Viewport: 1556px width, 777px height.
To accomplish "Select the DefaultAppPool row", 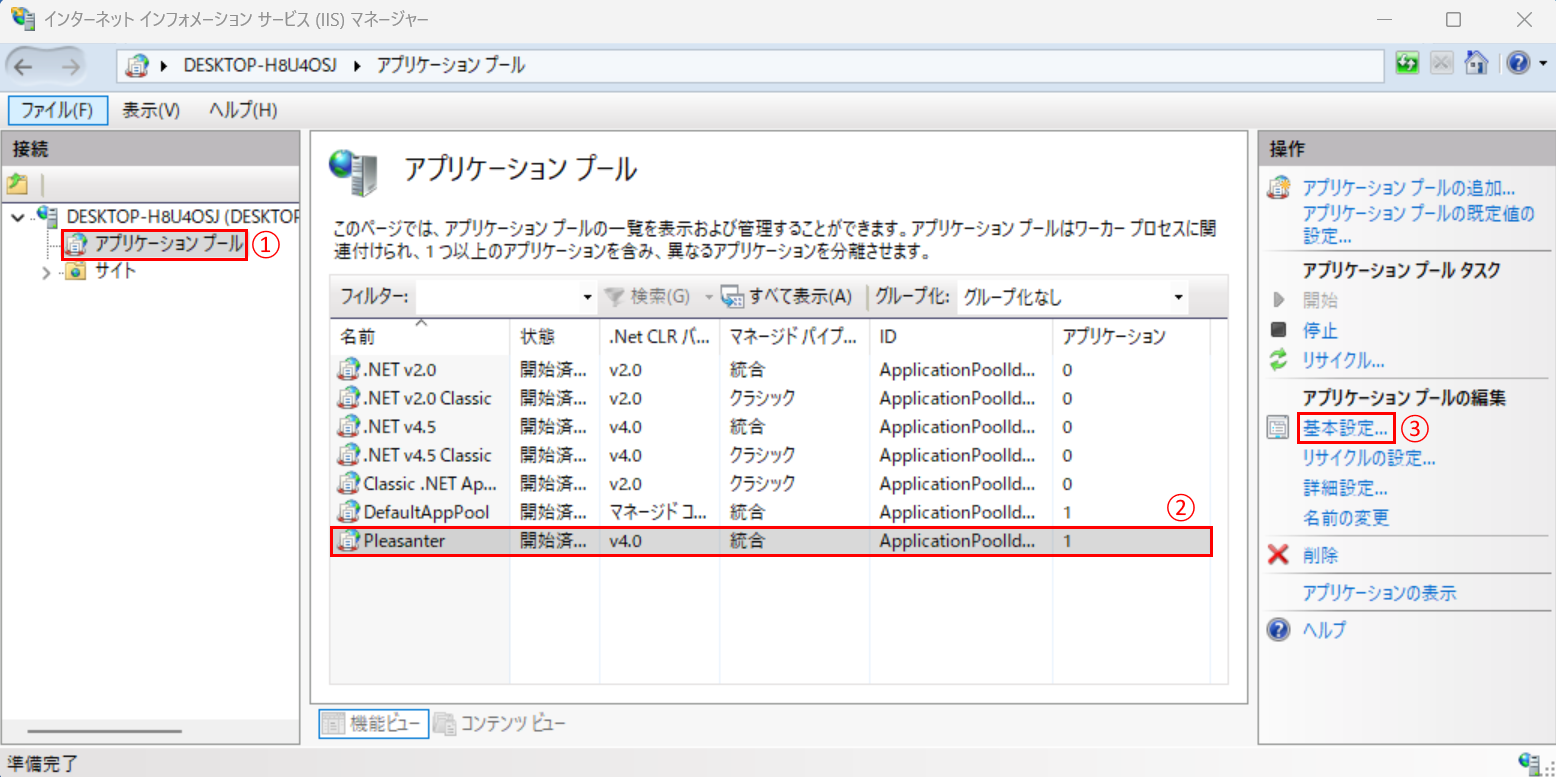I will click(x=771, y=512).
